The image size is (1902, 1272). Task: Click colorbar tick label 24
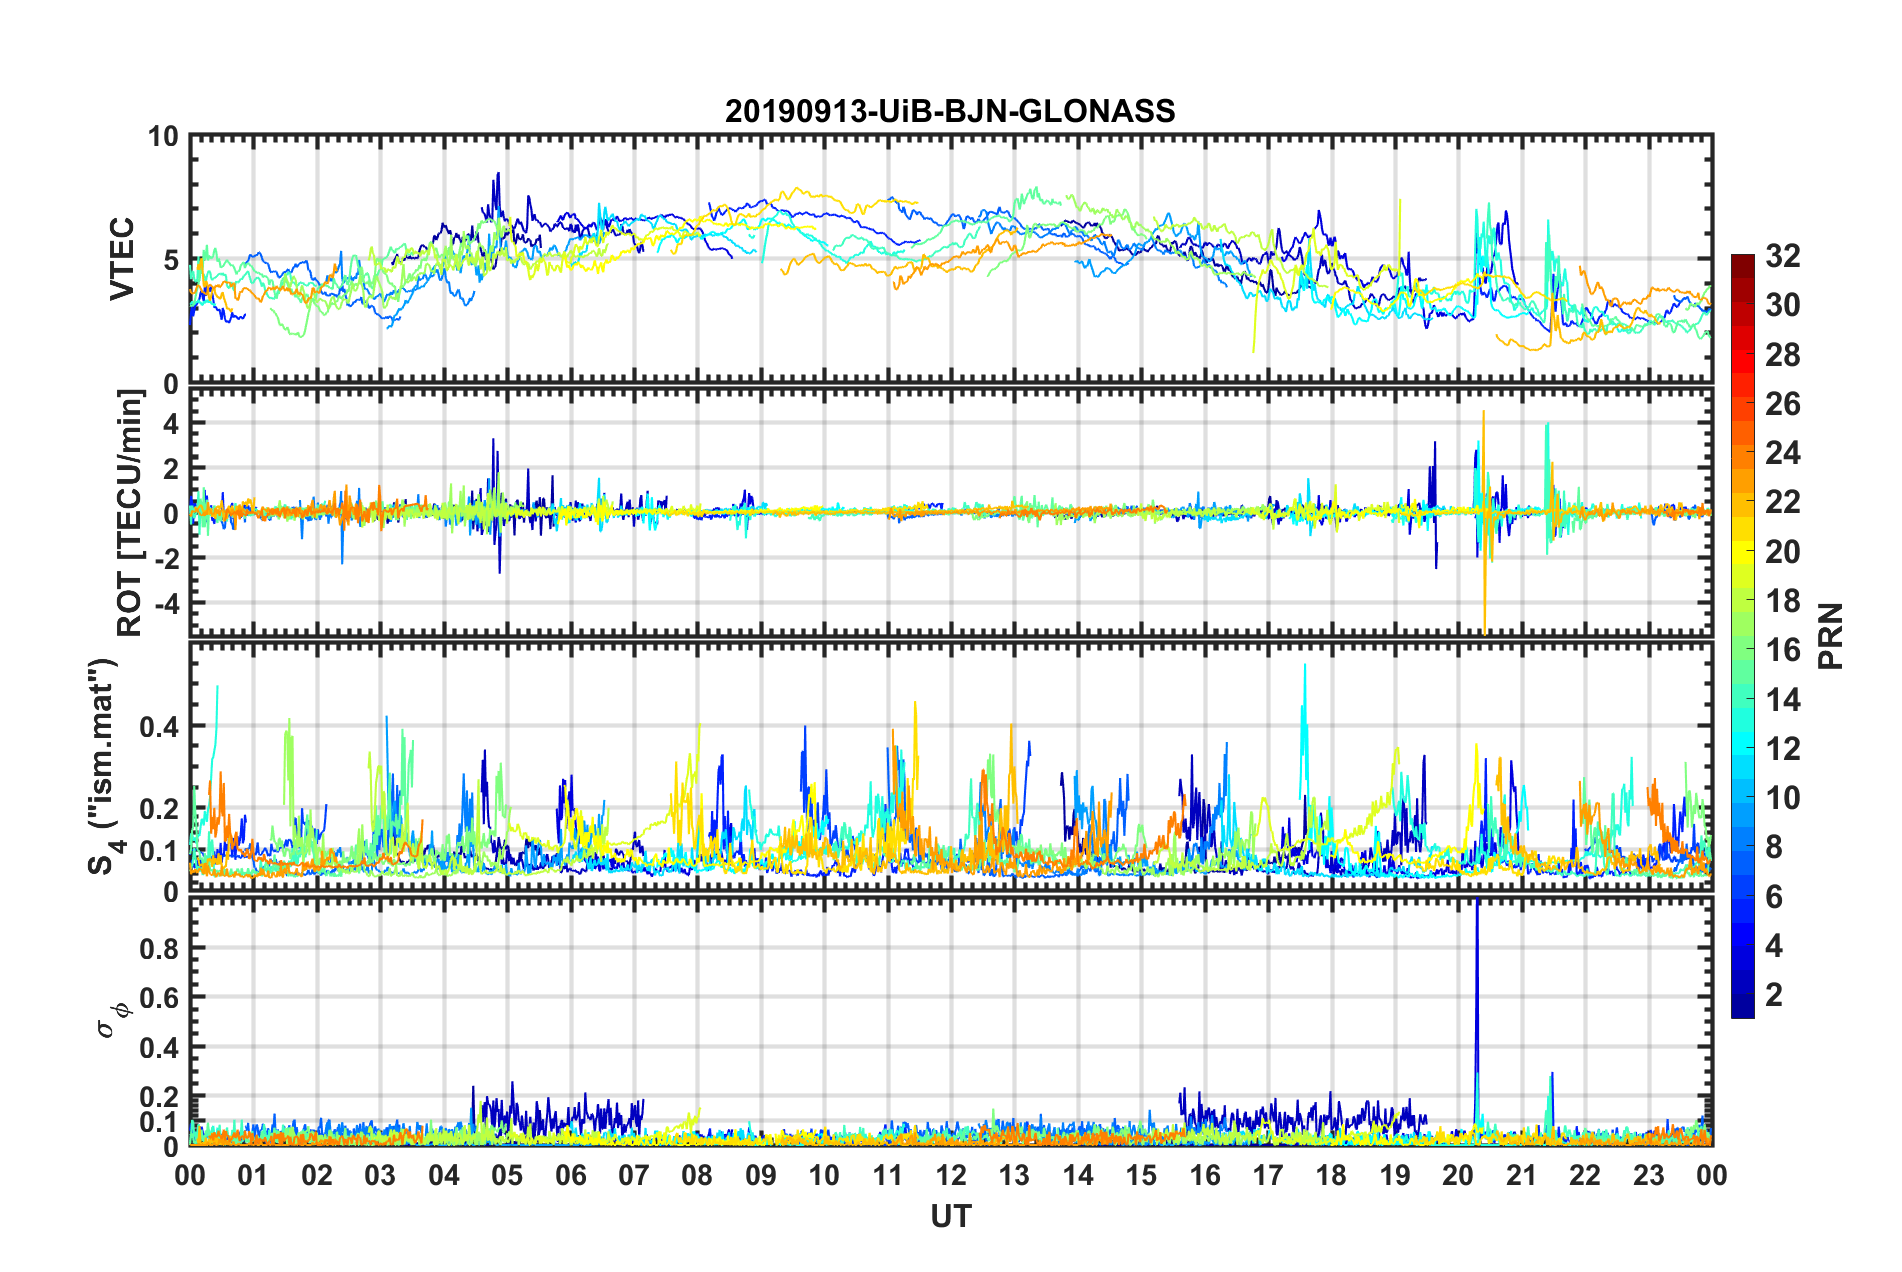[x=1782, y=453]
